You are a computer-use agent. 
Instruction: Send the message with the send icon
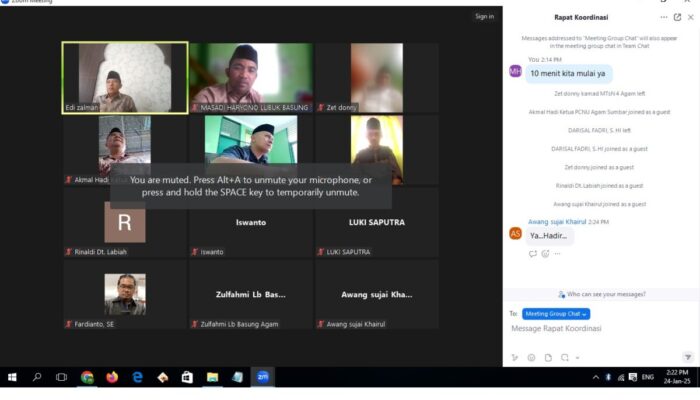[688, 357]
